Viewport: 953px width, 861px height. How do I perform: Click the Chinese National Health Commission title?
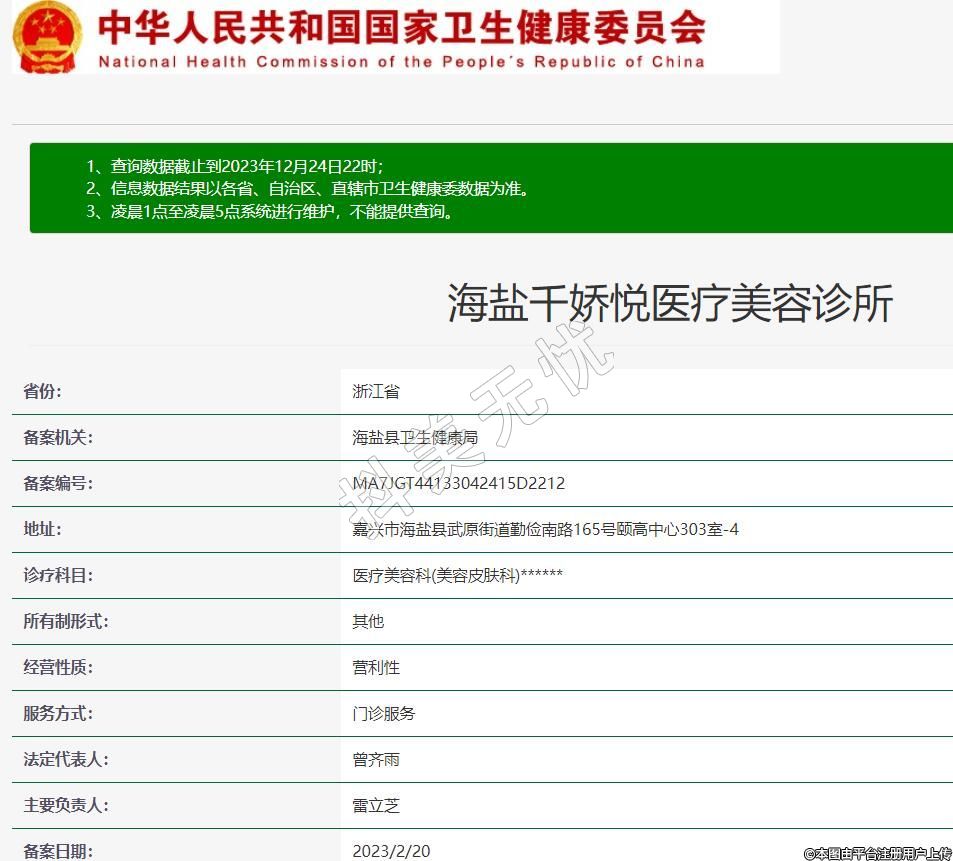pyautogui.click(x=400, y=27)
